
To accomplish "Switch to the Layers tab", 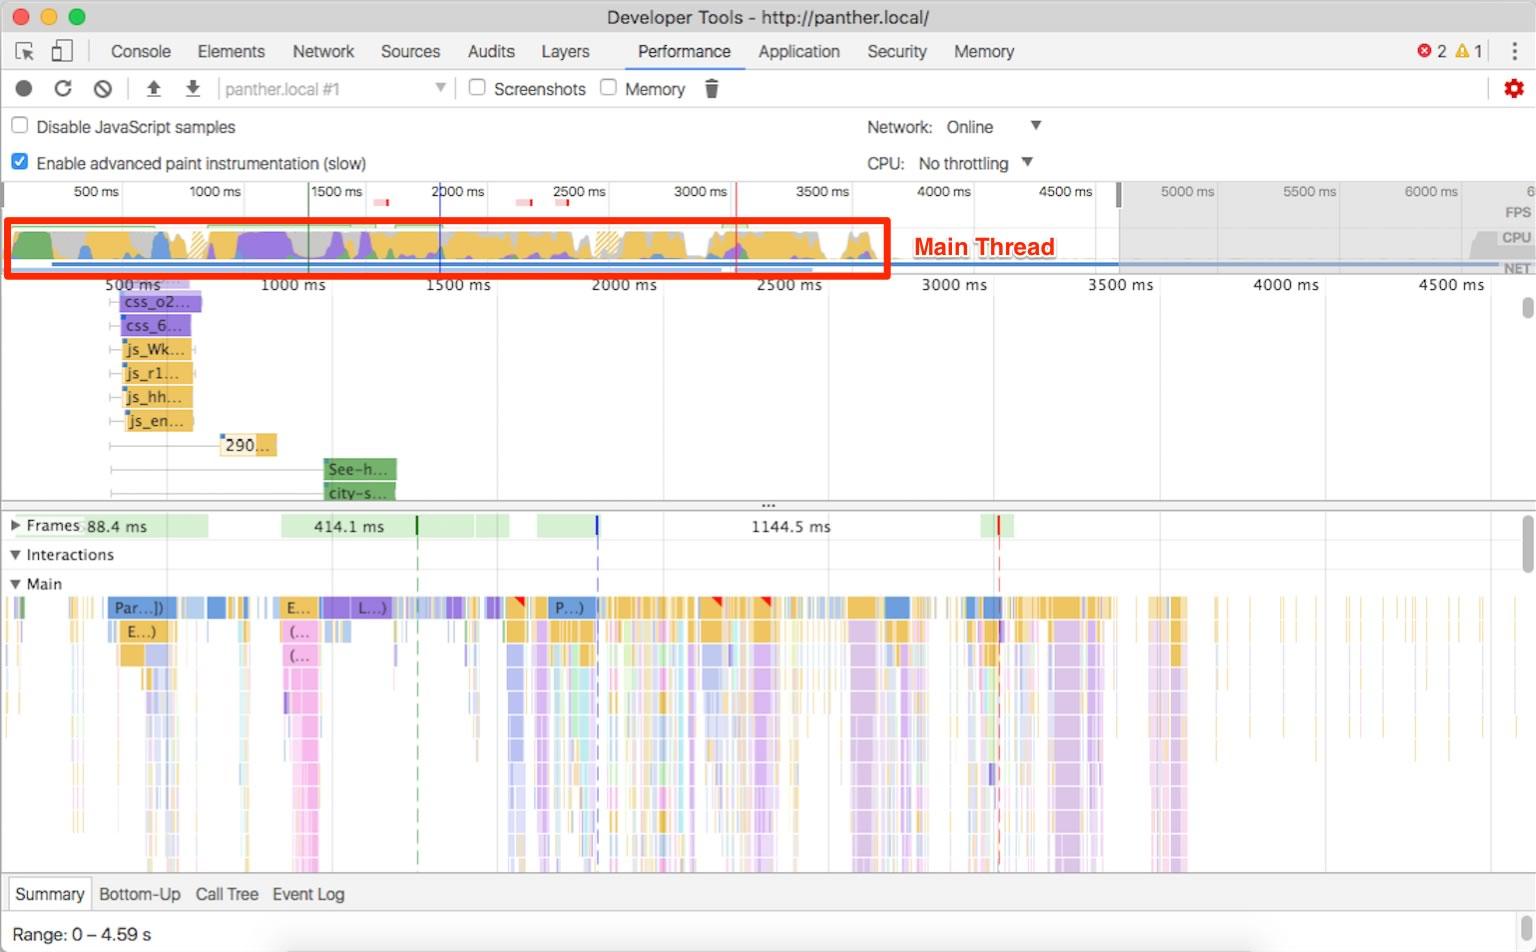I will (x=565, y=51).
